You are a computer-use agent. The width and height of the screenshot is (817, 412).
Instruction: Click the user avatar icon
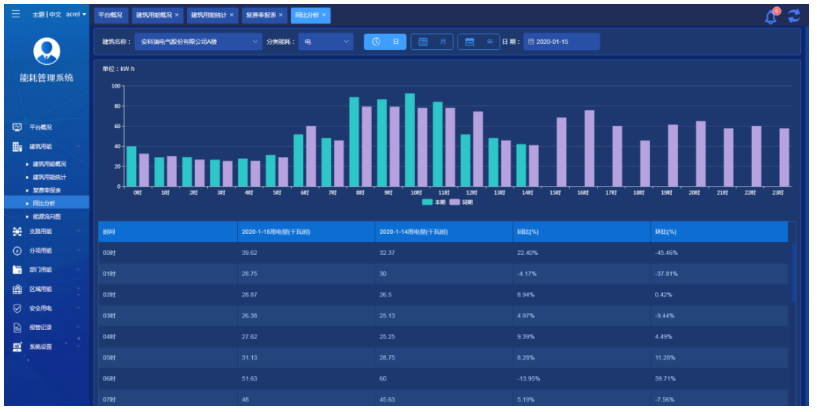coord(46,51)
